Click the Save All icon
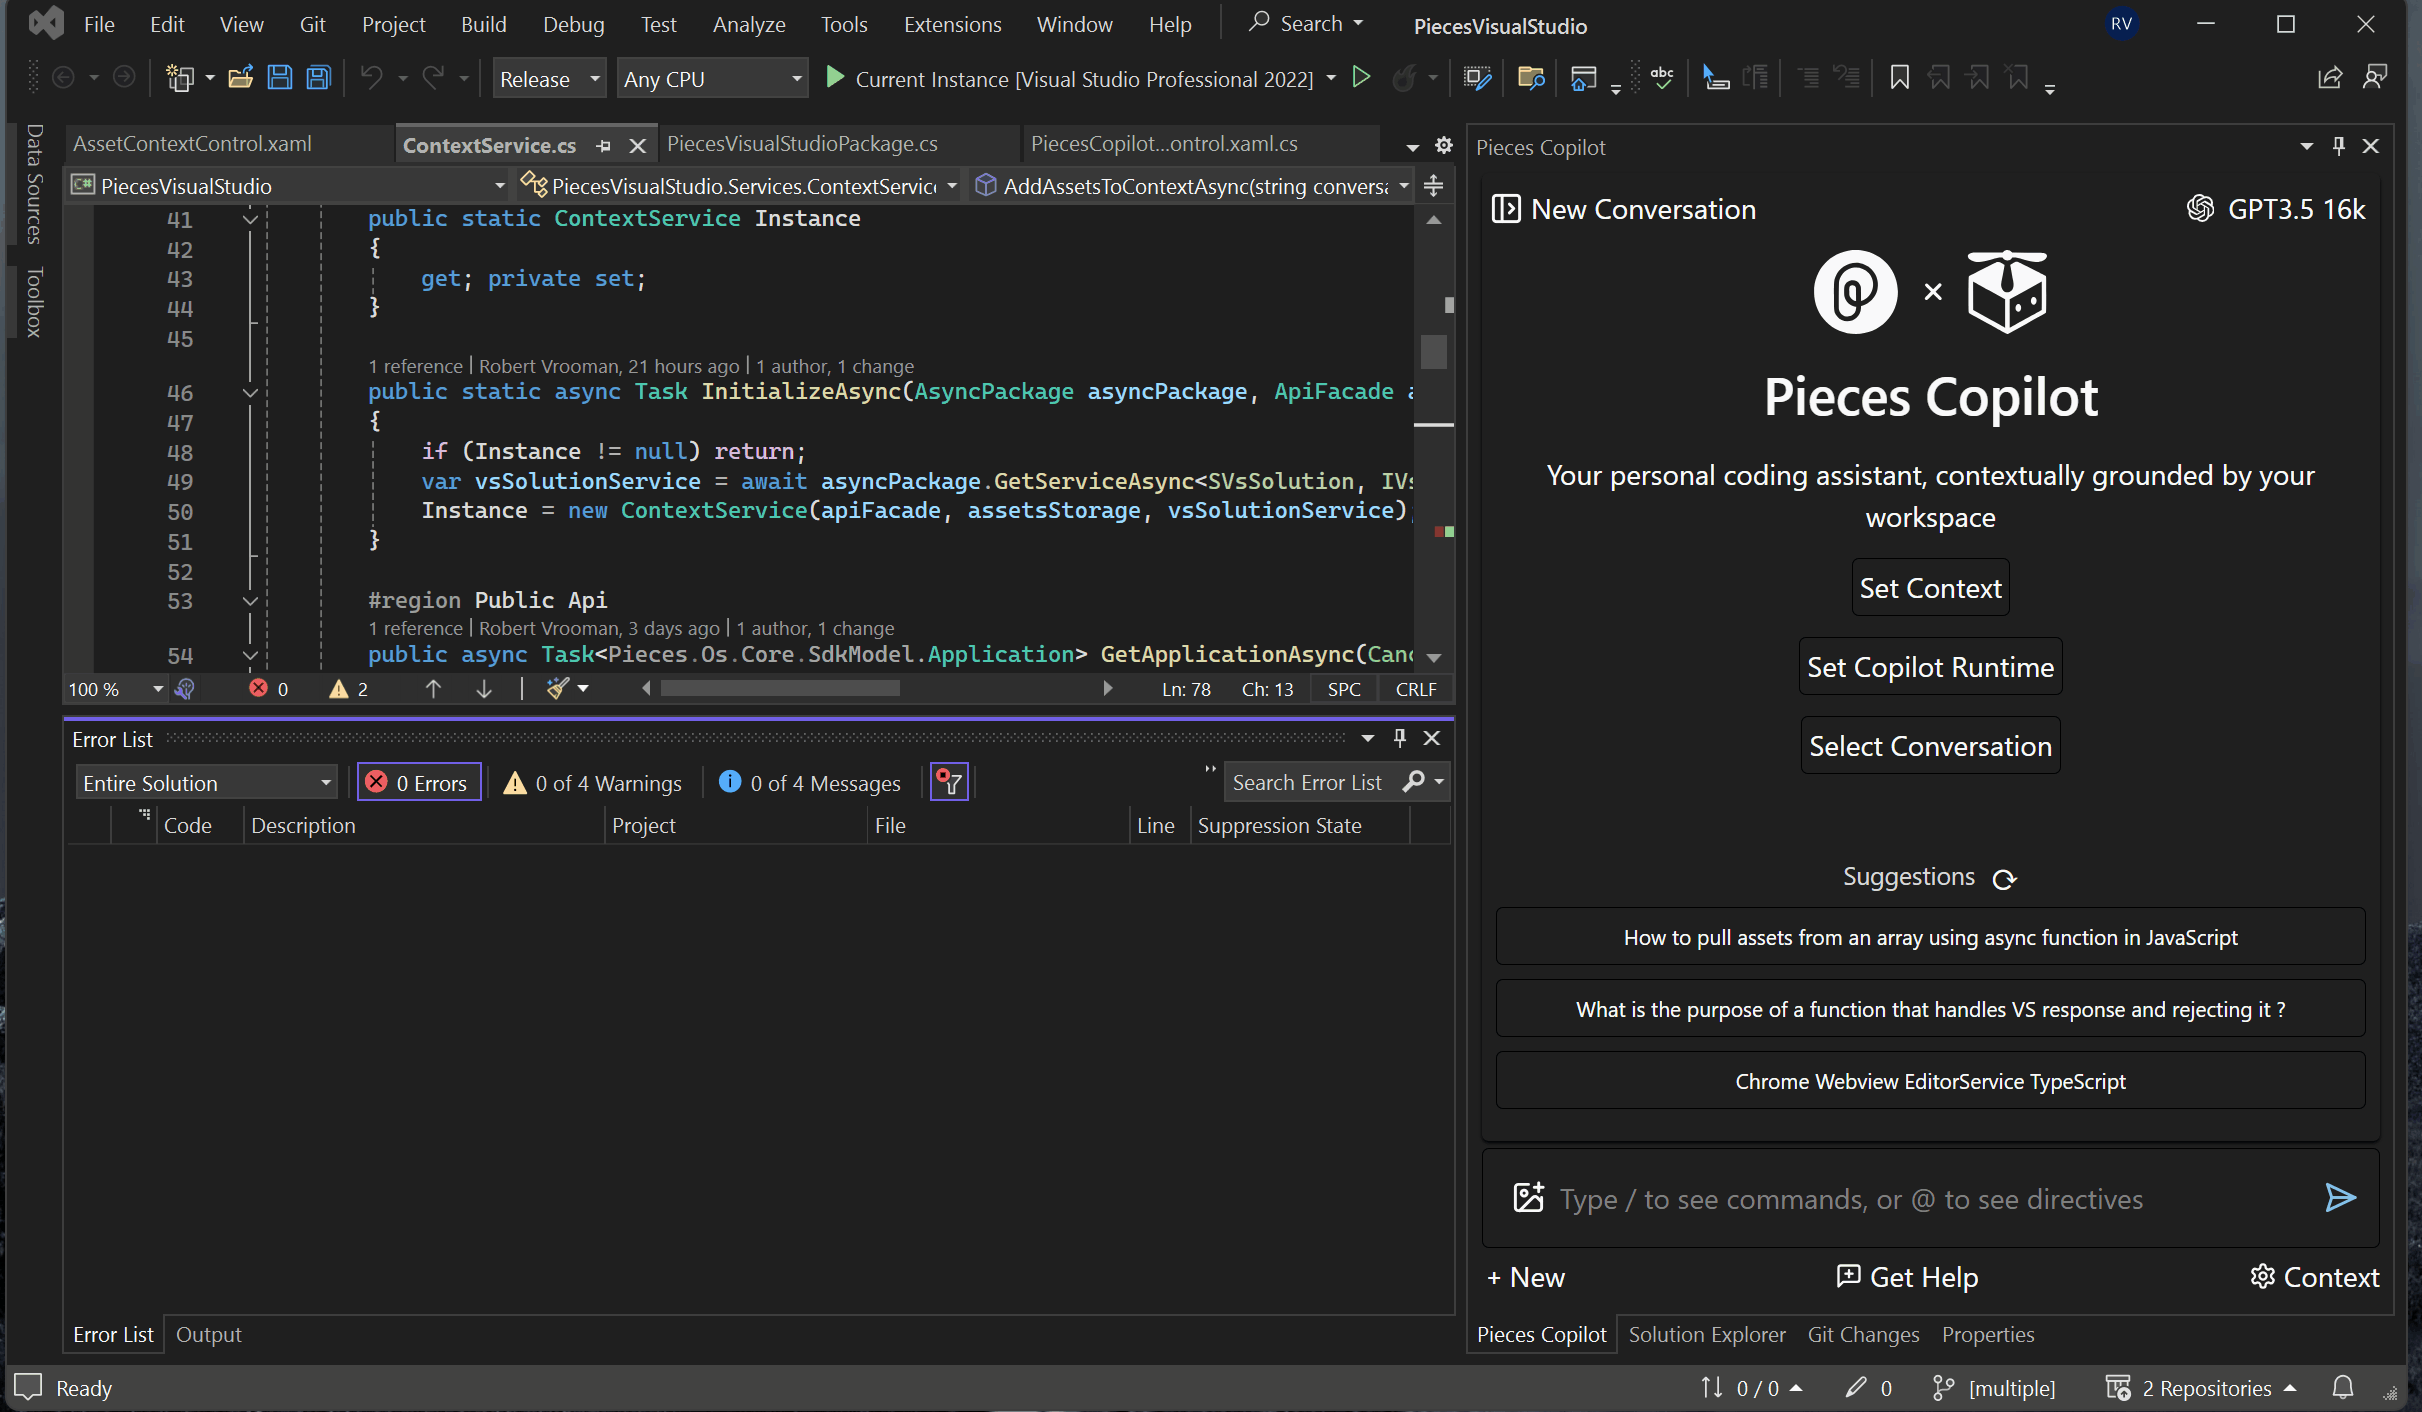 coord(318,77)
